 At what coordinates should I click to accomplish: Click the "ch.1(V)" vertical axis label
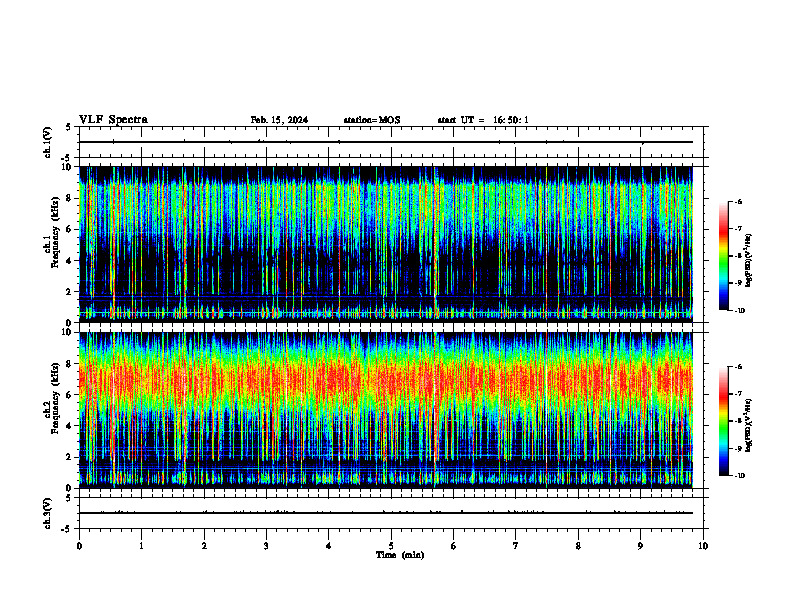click(48, 142)
